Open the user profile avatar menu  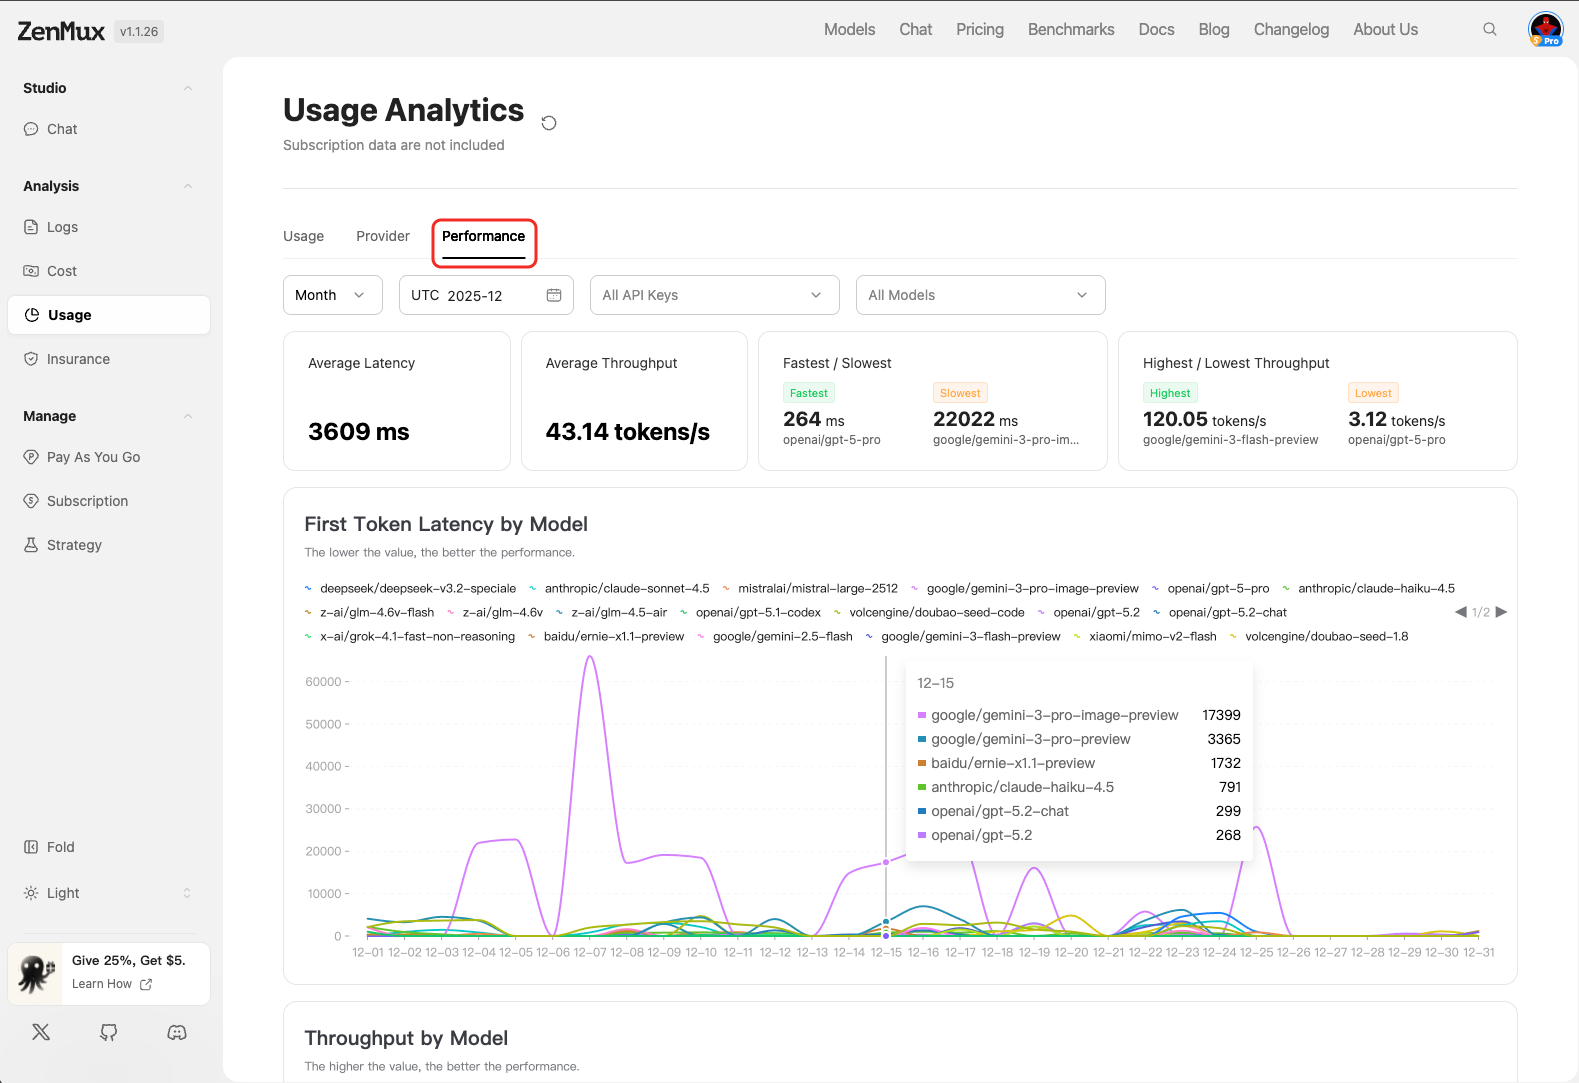tap(1545, 29)
